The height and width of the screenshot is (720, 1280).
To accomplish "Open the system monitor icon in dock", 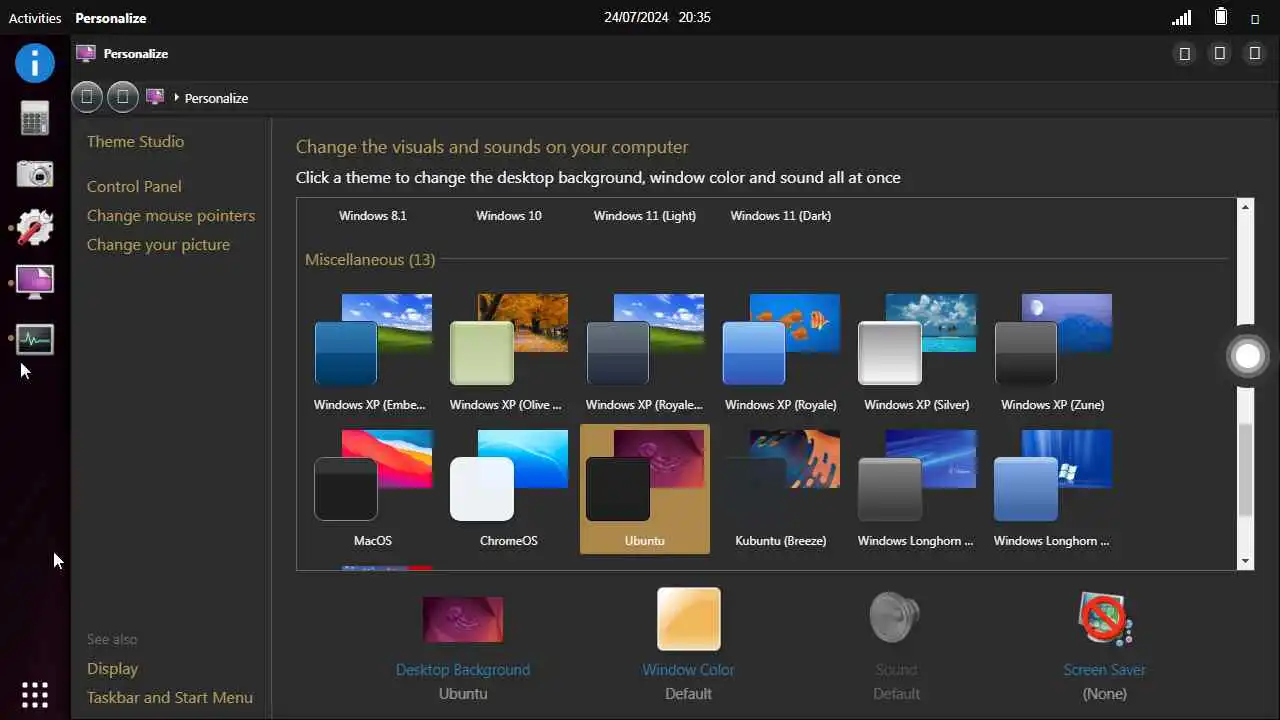I will point(35,339).
